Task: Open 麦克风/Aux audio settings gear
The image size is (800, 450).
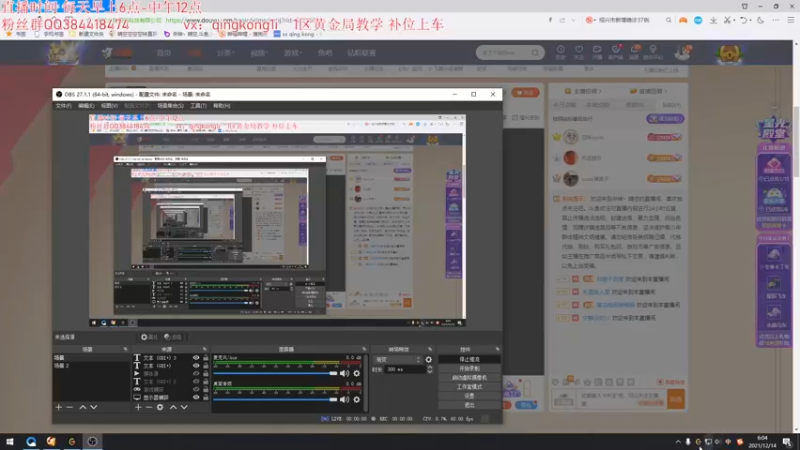Action: tap(357, 373)
